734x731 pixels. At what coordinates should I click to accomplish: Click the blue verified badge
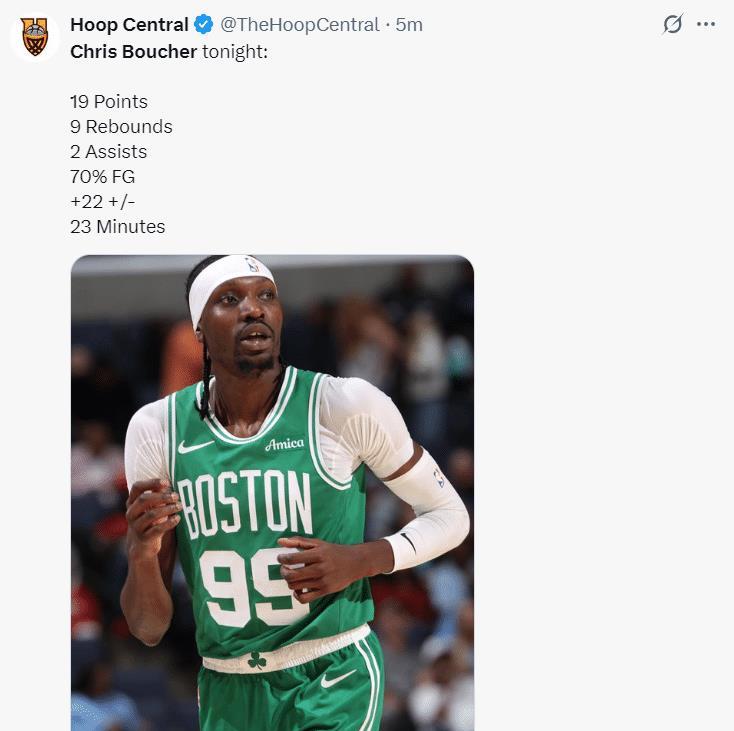click(204, 25)
